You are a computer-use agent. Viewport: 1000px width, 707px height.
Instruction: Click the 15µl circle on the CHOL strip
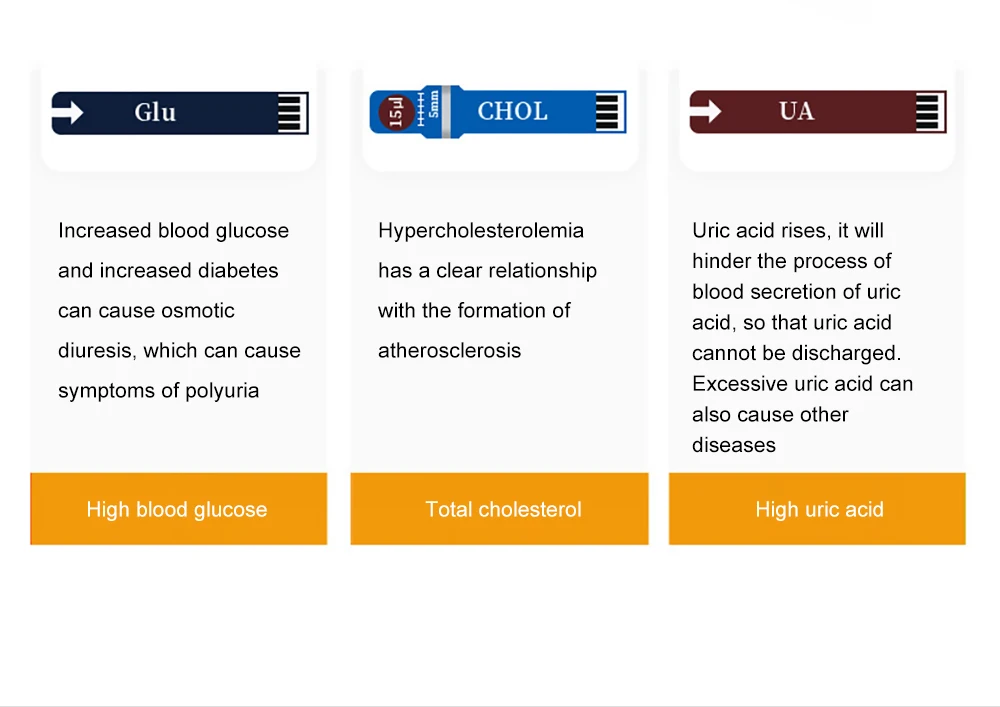tap(396, 112)
